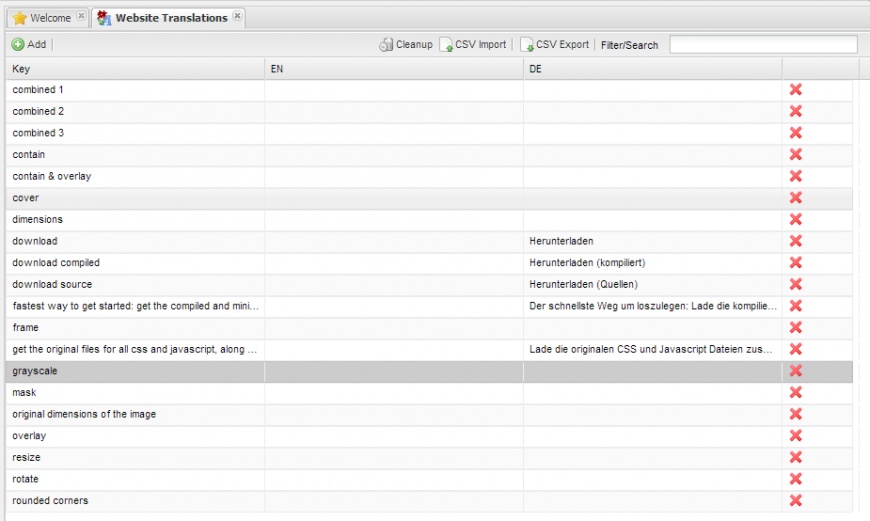Delete the 'rounded corners' row

coord(796,501)
